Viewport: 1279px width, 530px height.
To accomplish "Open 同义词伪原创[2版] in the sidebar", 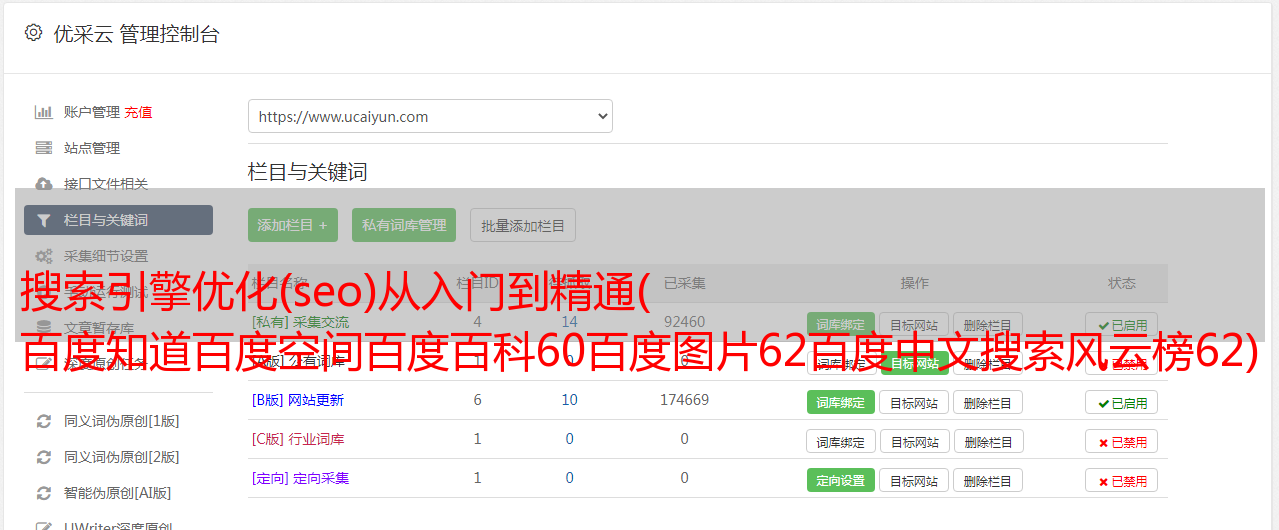I will click(122, 457).
